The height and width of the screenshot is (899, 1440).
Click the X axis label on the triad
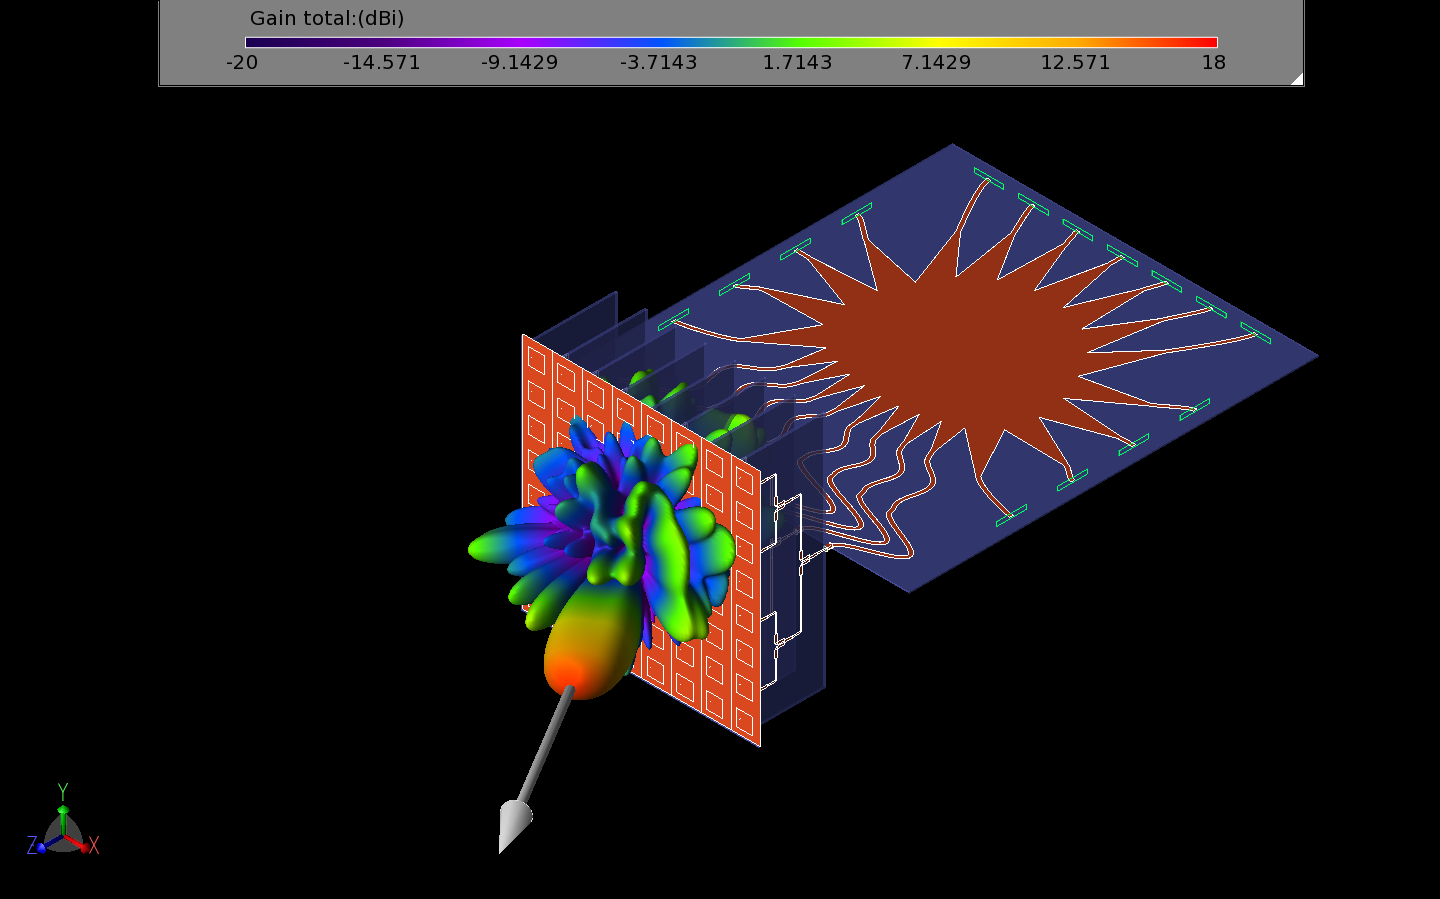[94, 846]
